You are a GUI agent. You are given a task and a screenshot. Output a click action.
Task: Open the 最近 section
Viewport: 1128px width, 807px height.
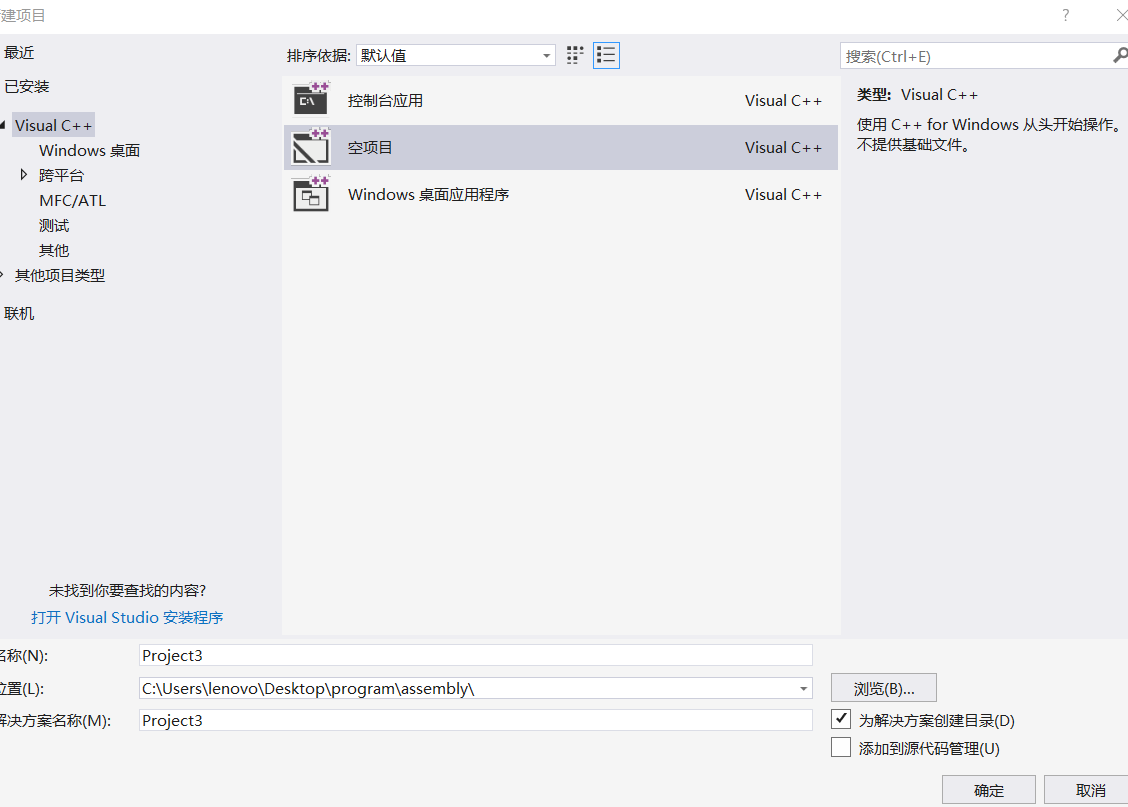[x=19, y=53]
